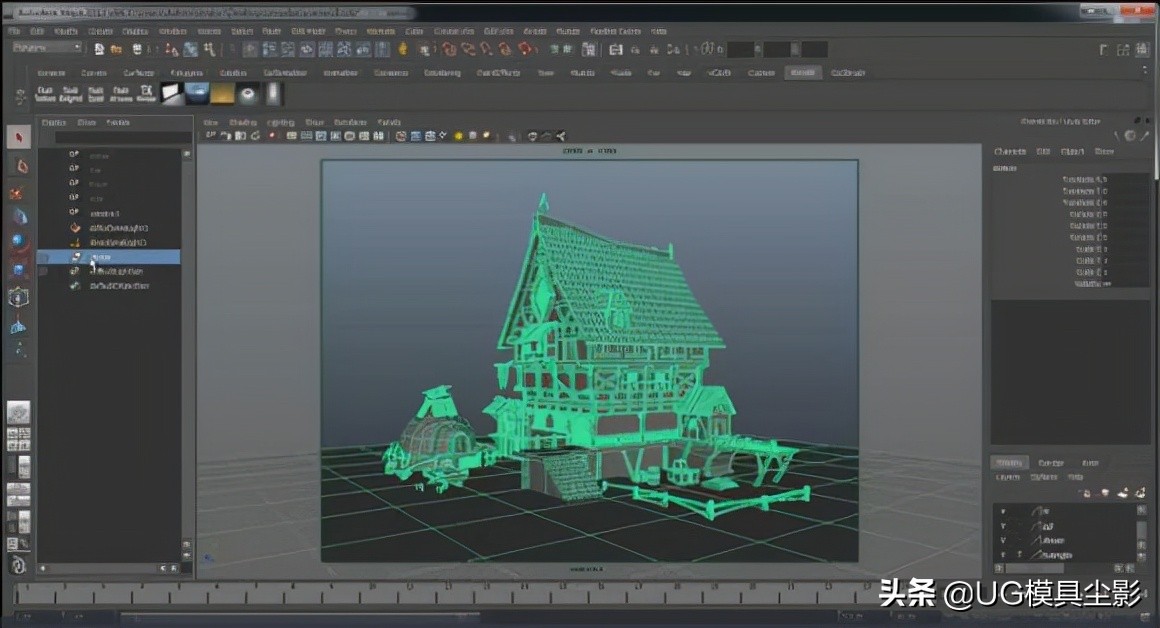
Task: Click the gold square swatch icon on the shelf
Action: pos(222,95)
